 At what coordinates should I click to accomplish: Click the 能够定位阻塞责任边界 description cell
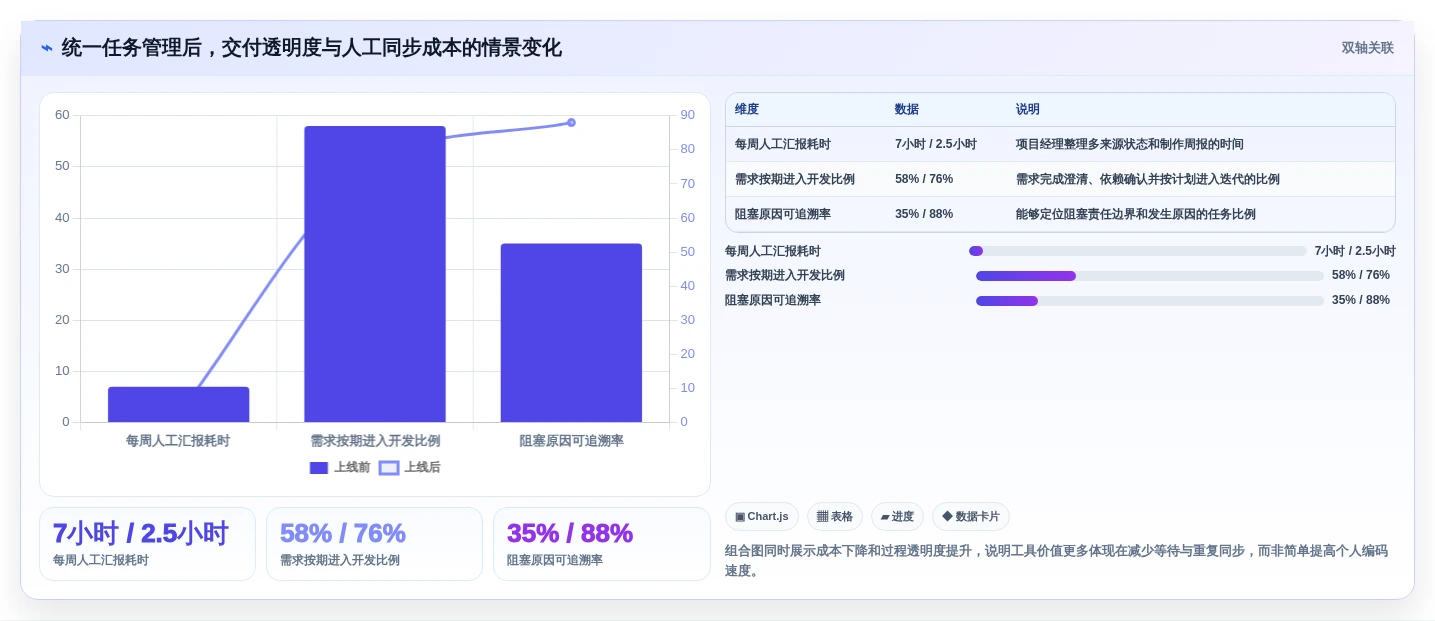coord(1136,214)
